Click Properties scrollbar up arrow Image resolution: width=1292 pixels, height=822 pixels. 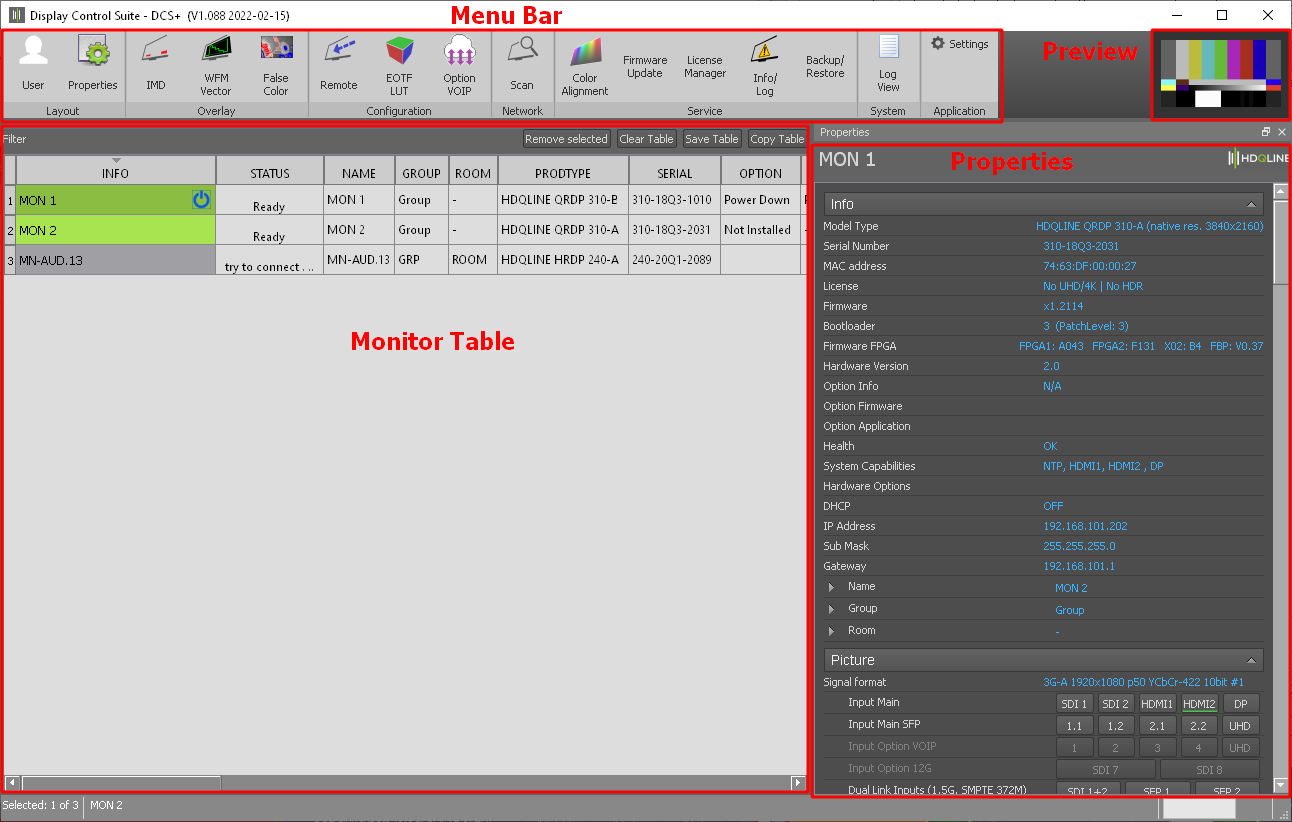pyautogui.click(x=1280, y=191)
